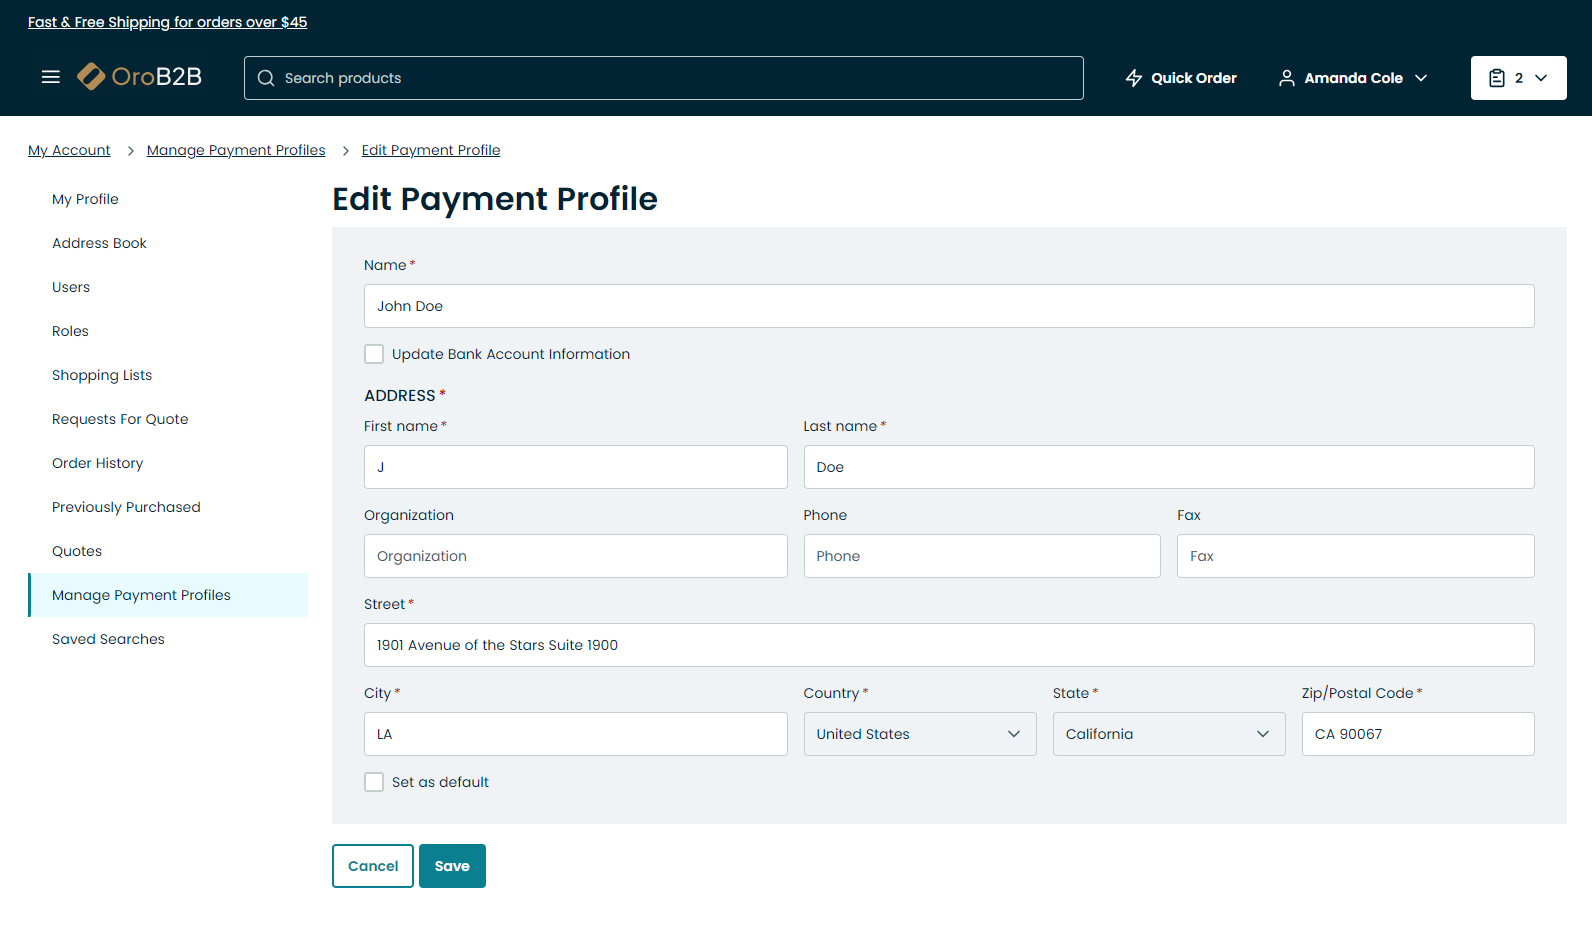Click the search magnifier icon

click(x=266, y=78)
